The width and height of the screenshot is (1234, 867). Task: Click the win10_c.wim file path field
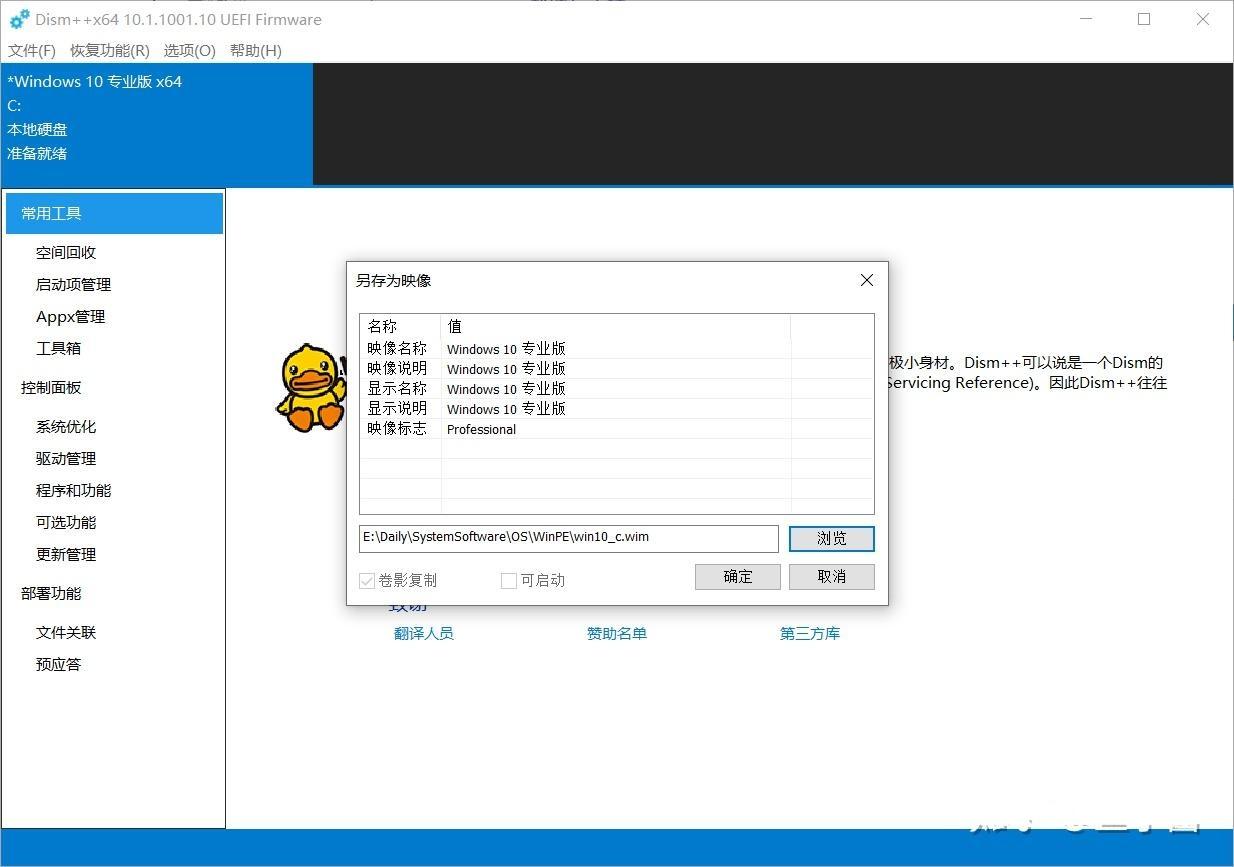[568, 538]
